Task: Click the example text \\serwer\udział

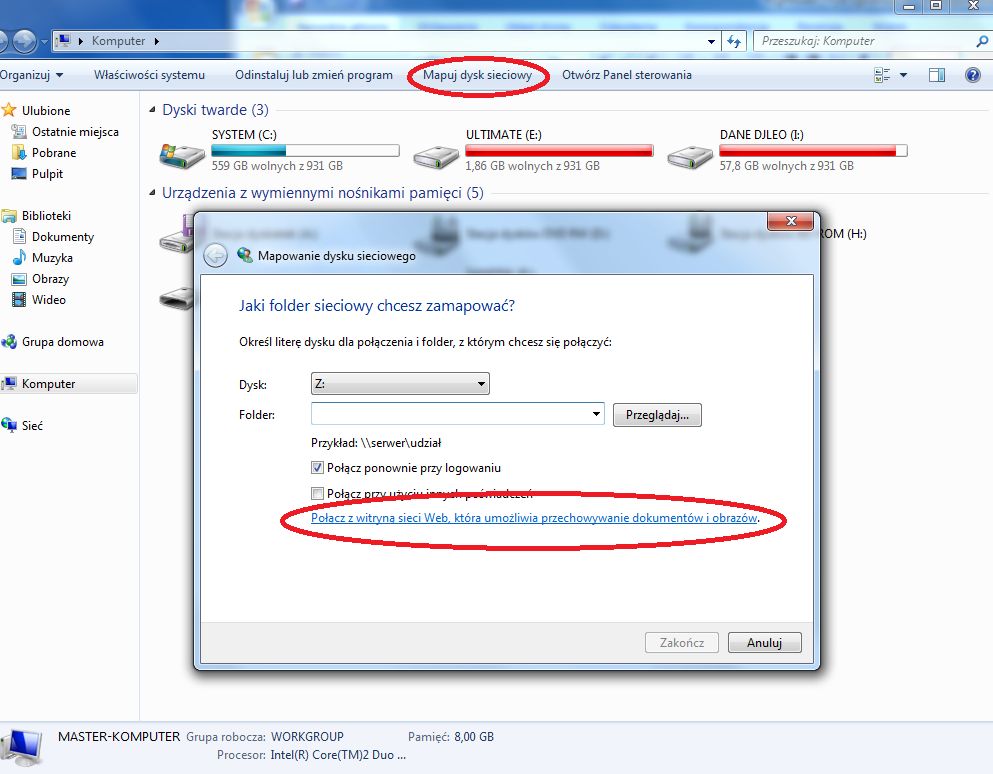Action: [400, 443]
